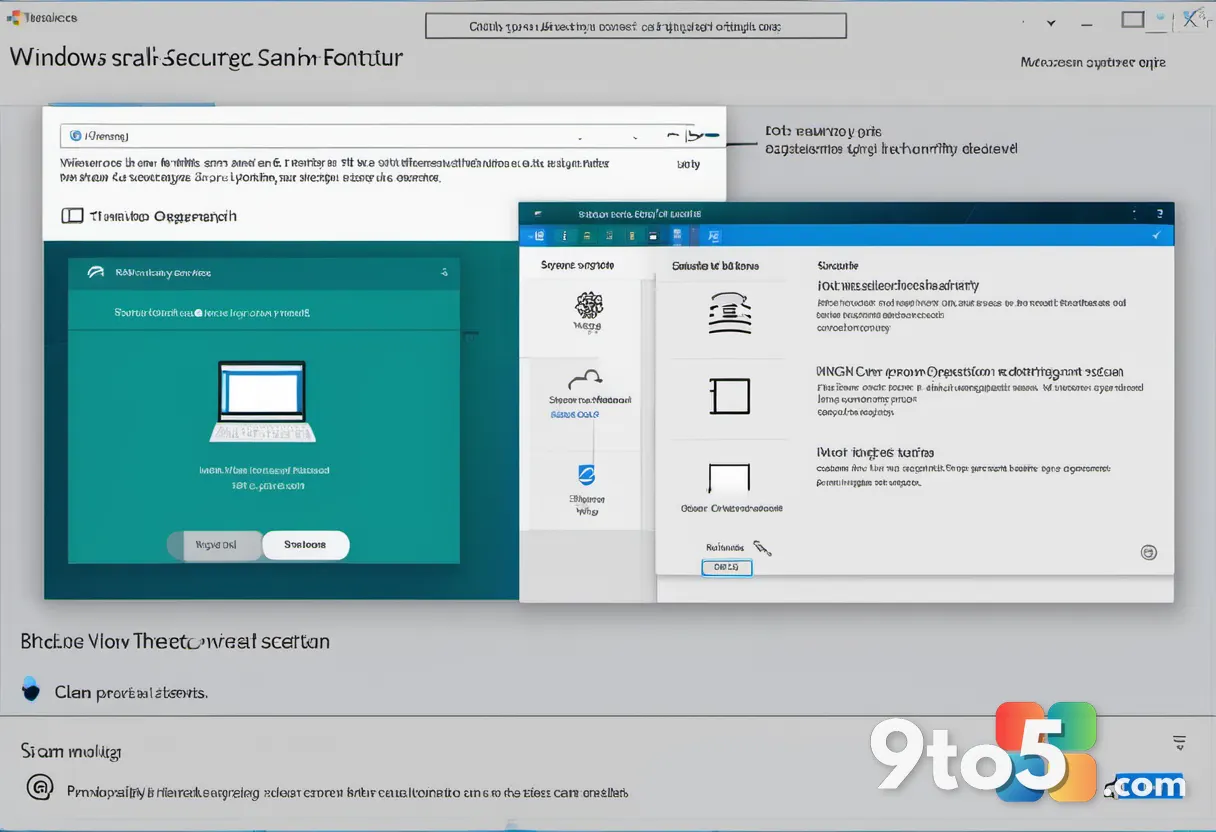The height and width of the screenshot is (832, 1216).
Task: Click the blue circle icon in address bar
Action: point(77,134)
